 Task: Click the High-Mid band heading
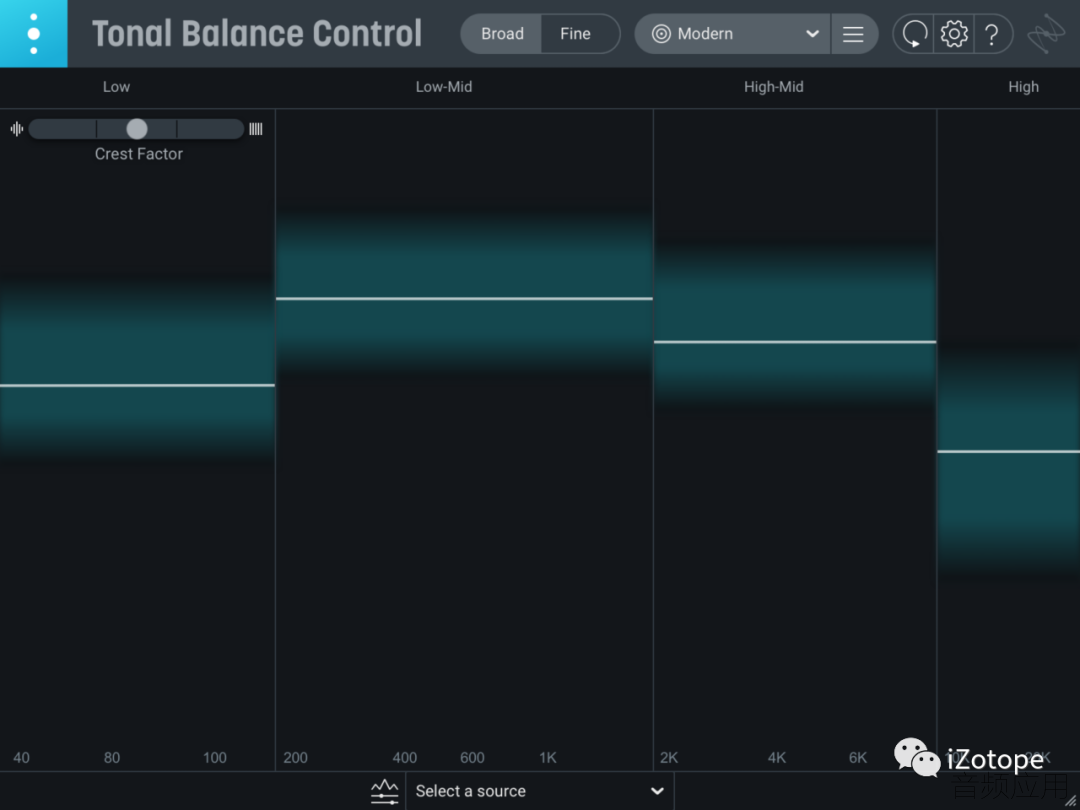coord(773,87)
